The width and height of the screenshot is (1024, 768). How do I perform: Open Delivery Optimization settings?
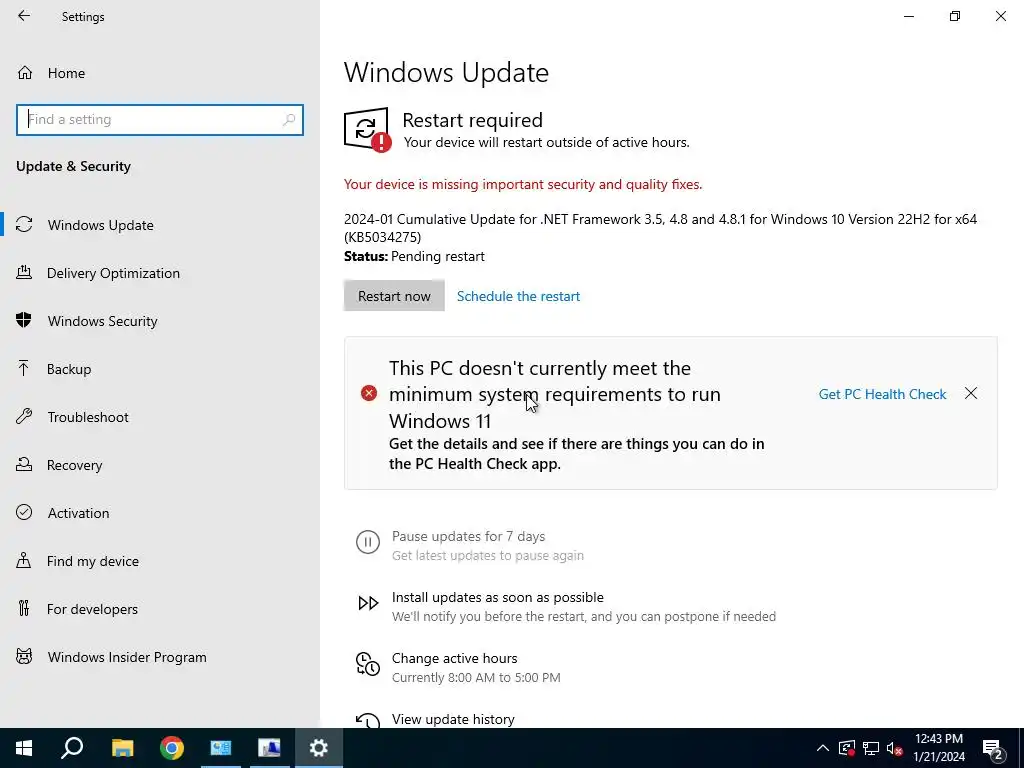[159, 273]
